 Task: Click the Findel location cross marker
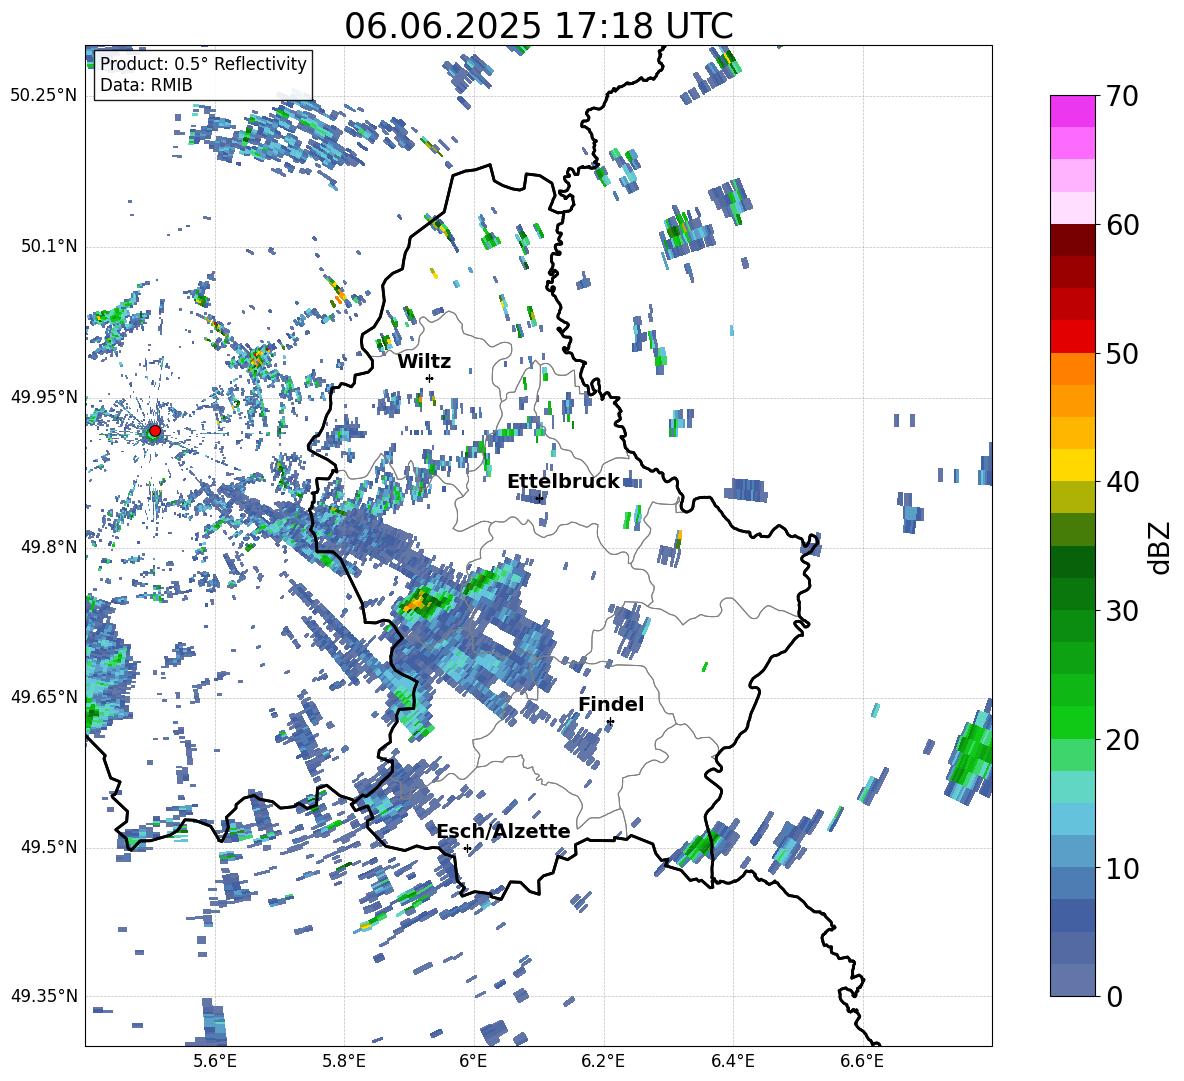(610, 722)
